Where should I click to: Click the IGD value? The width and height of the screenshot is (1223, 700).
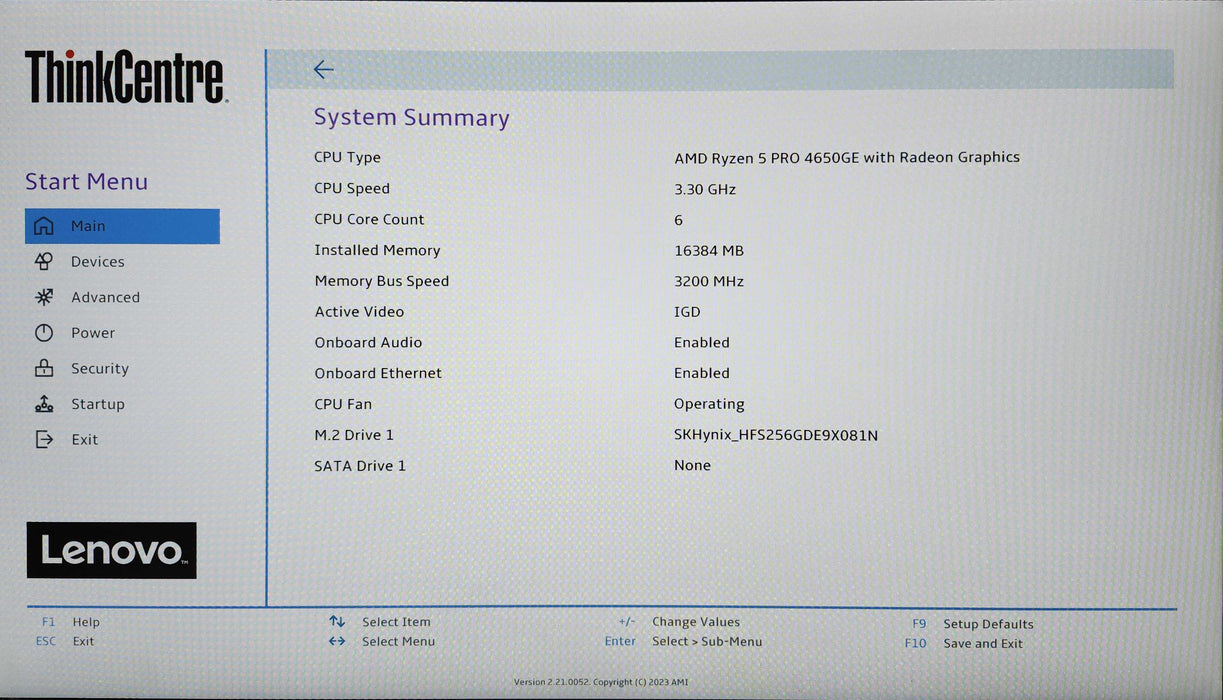pos(687,312)
